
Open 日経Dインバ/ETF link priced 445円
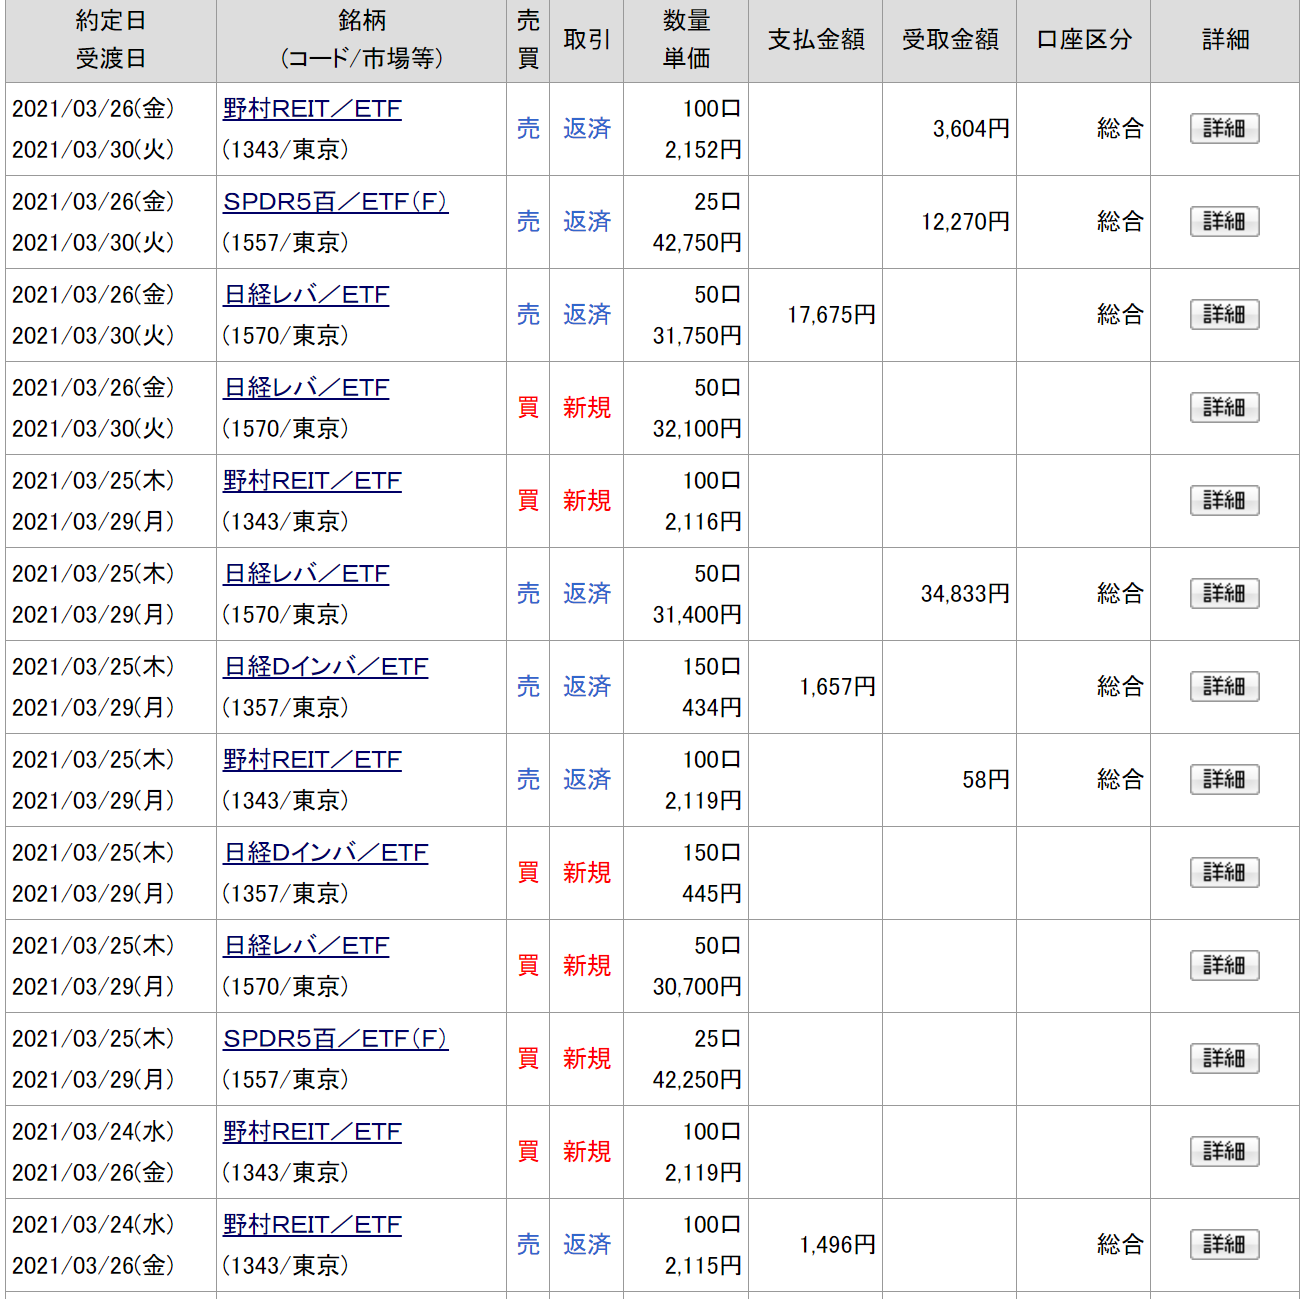point(325,853)
